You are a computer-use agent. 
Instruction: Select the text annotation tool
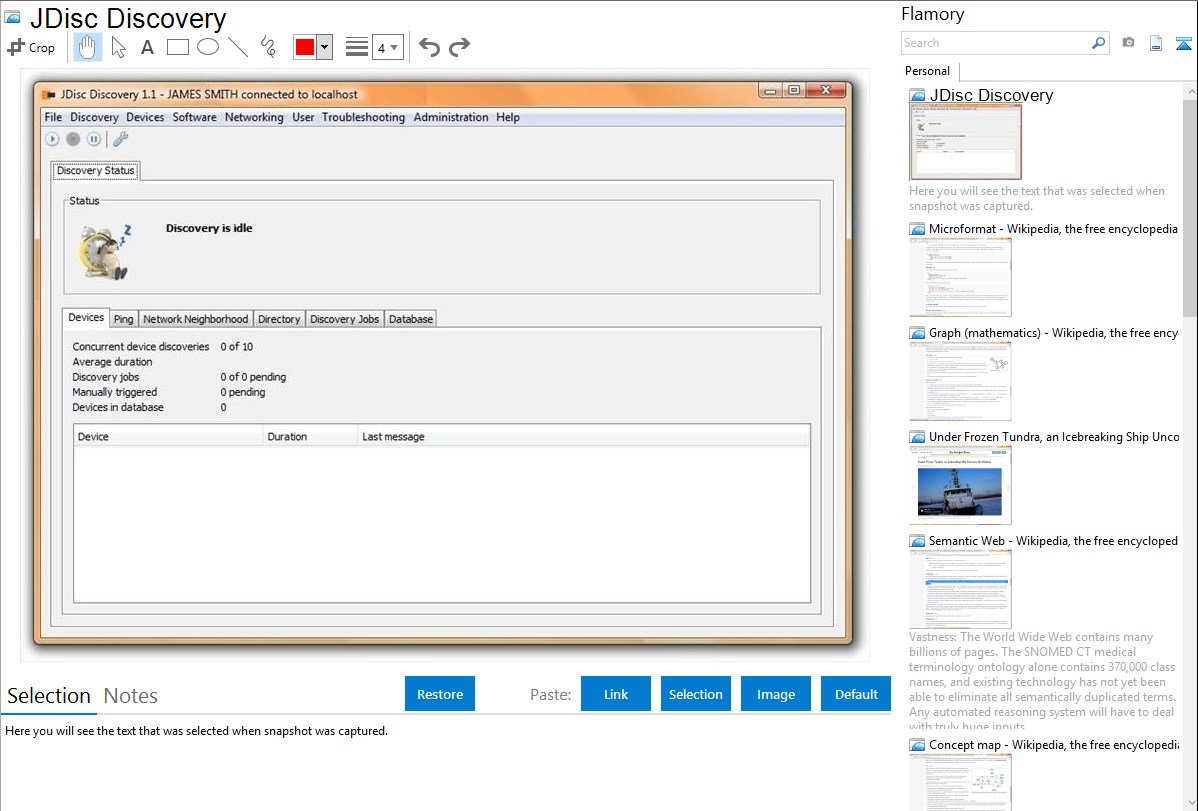[x=147, y=47]
